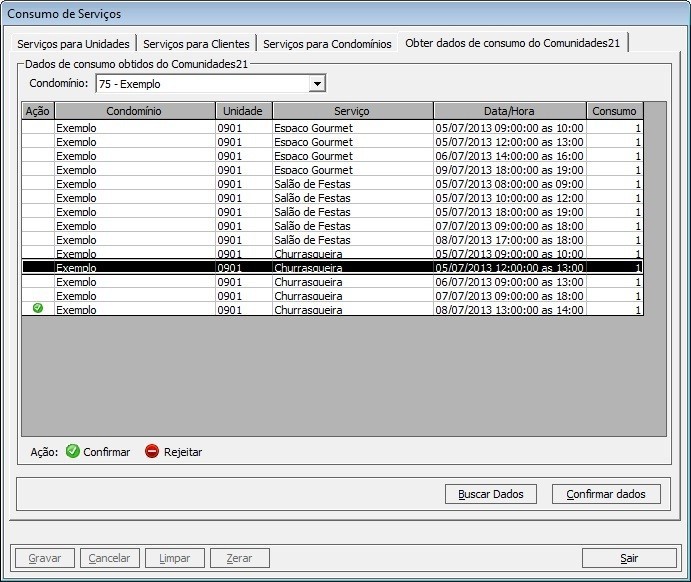Select Espaco Gourmet row 05/07/2013 12:00:00 as 13:00
691x582 pixels.
[x=332, y=141]
